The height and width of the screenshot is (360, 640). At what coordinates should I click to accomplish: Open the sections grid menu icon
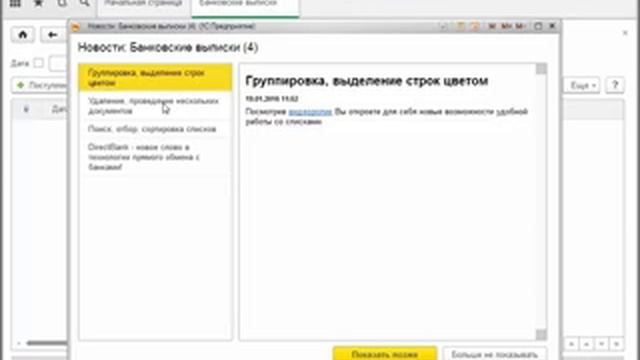(15, 3)
